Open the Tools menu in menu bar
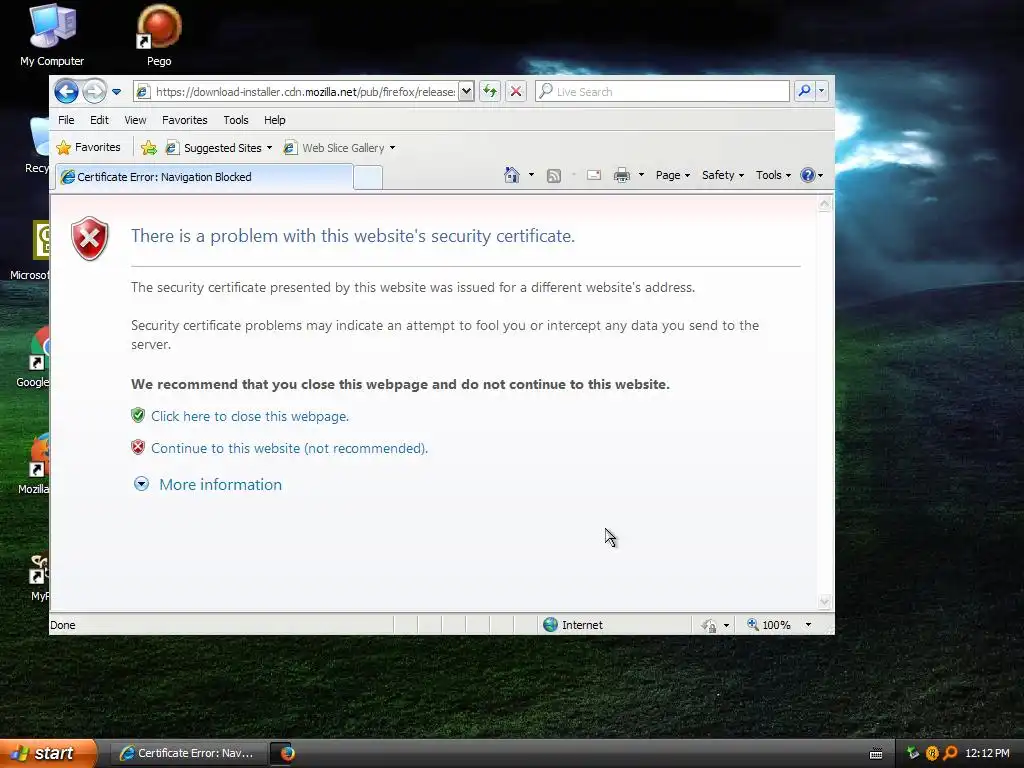The height and width of the screenshot is (768, 1024). [x=236, y=120]
